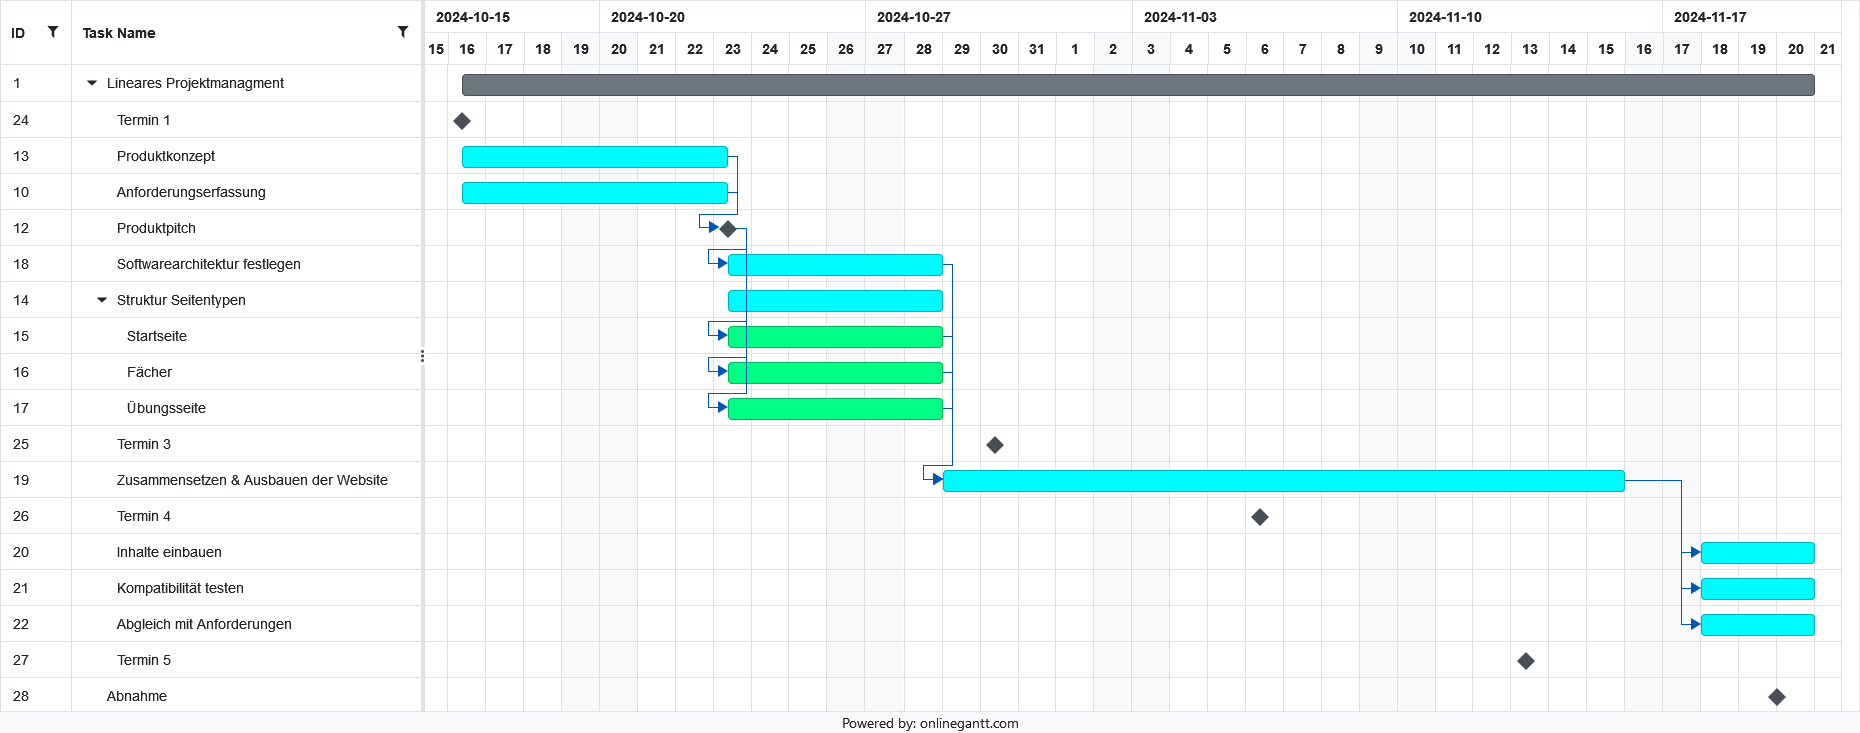
Task: Click the Termin 5 milestone marker
Action: (x=1526, y=661)
